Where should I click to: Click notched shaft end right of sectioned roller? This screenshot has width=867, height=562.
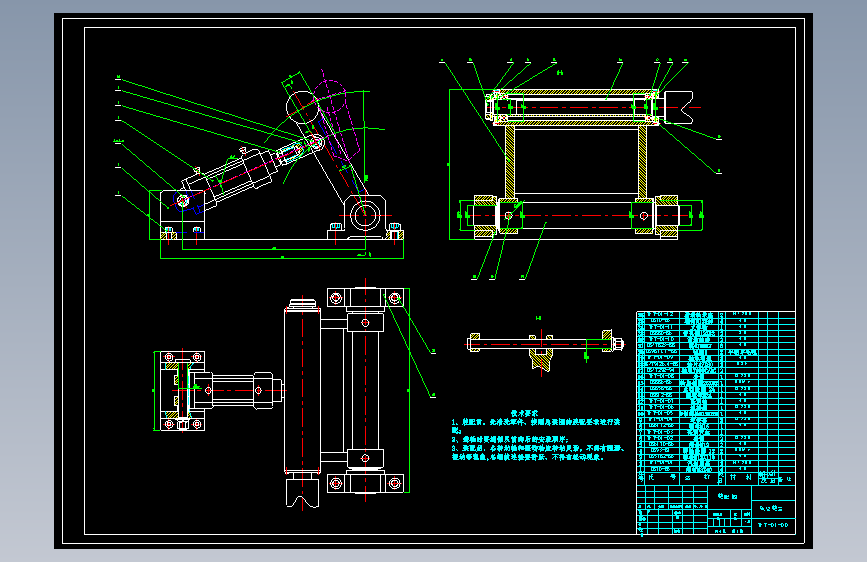[x=679, y=108]
